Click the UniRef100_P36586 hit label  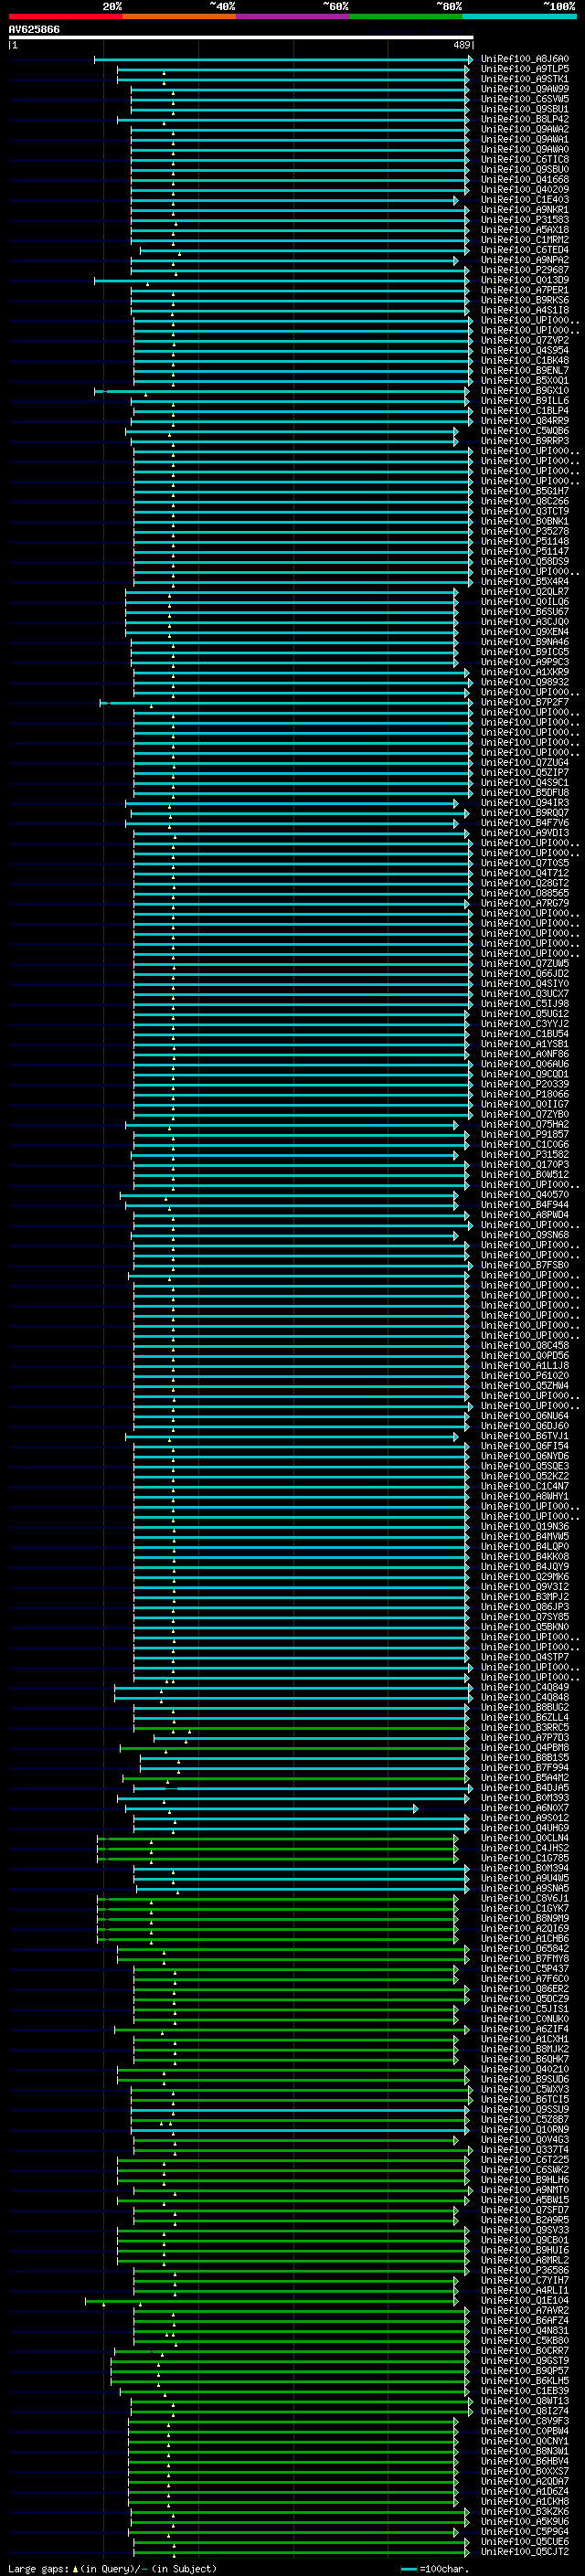525,2271
